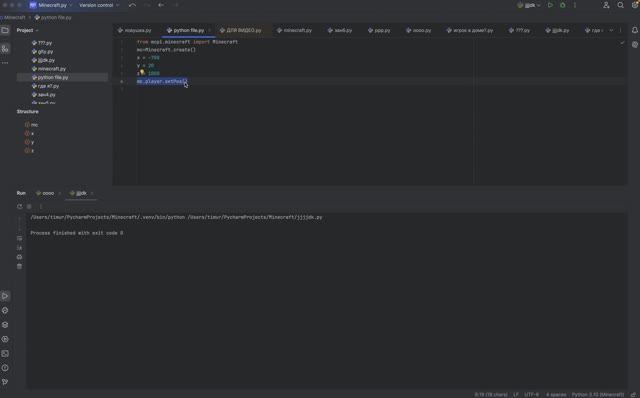Switch to the minecraft.py editor tab
This screenshot has height=398, width=640.
[x=294, y=30]
